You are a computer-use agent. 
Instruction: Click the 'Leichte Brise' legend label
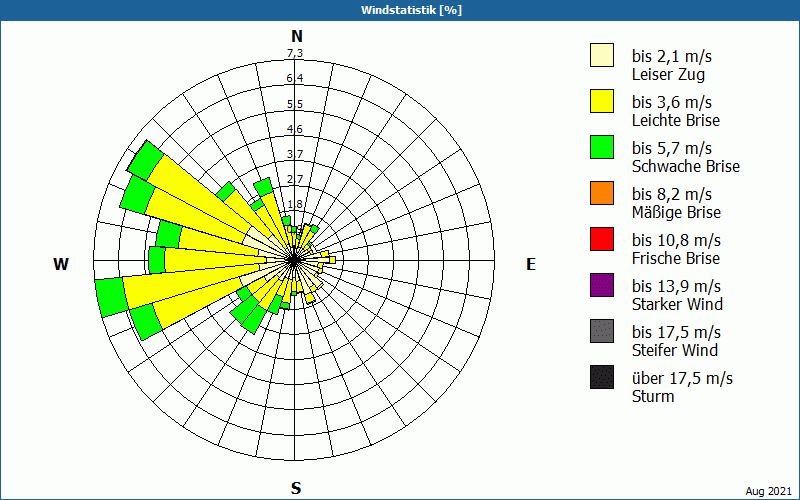(x=676, y=120)
